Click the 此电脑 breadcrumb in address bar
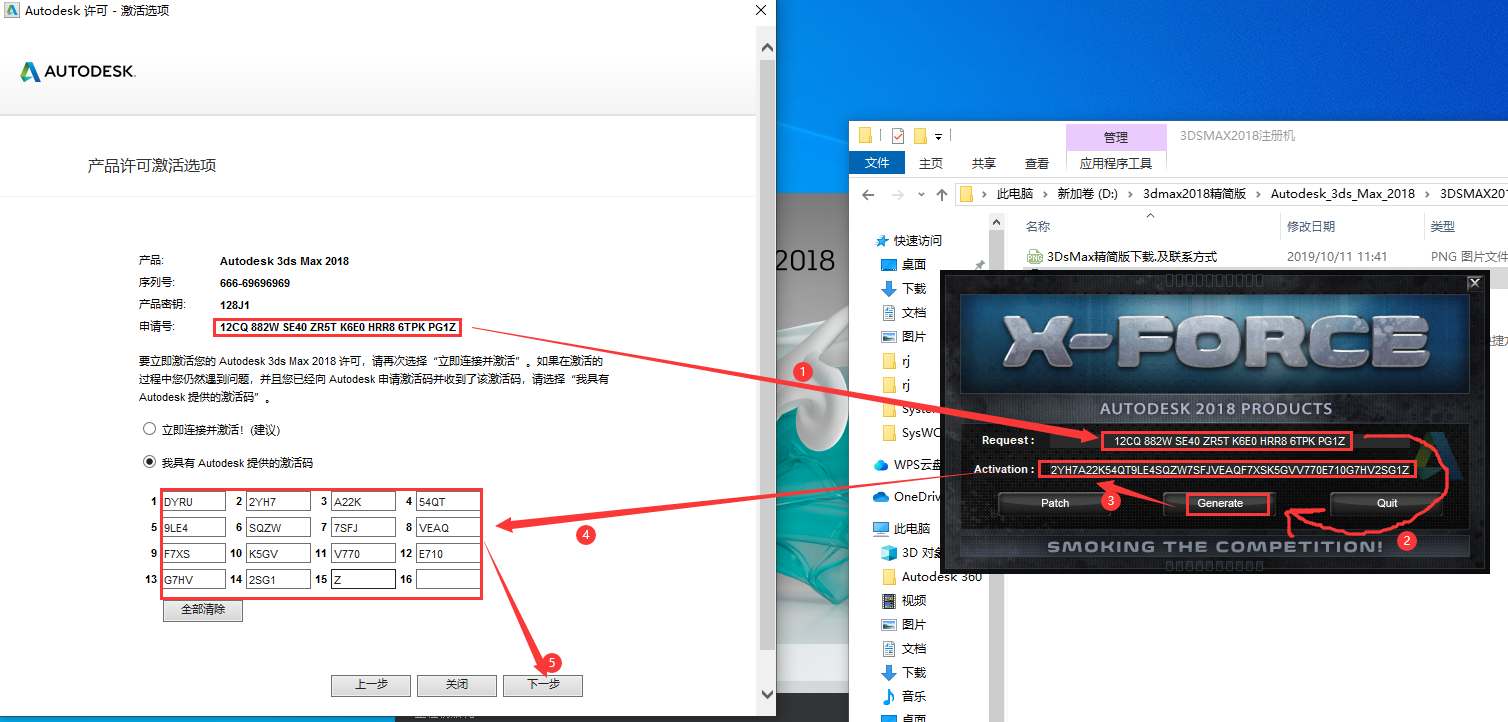 click(x=1015, y=194)
